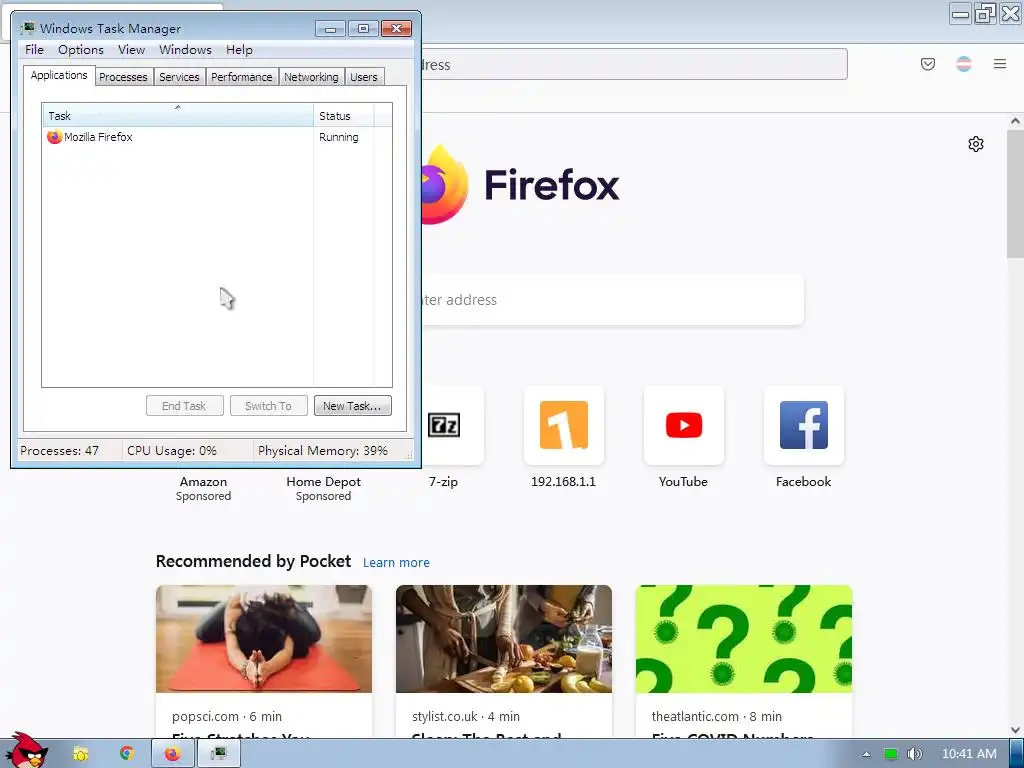Click the Chrome icon in the taskbar
The width and height of the screenshot is (1024, 768).
[127, 754]
